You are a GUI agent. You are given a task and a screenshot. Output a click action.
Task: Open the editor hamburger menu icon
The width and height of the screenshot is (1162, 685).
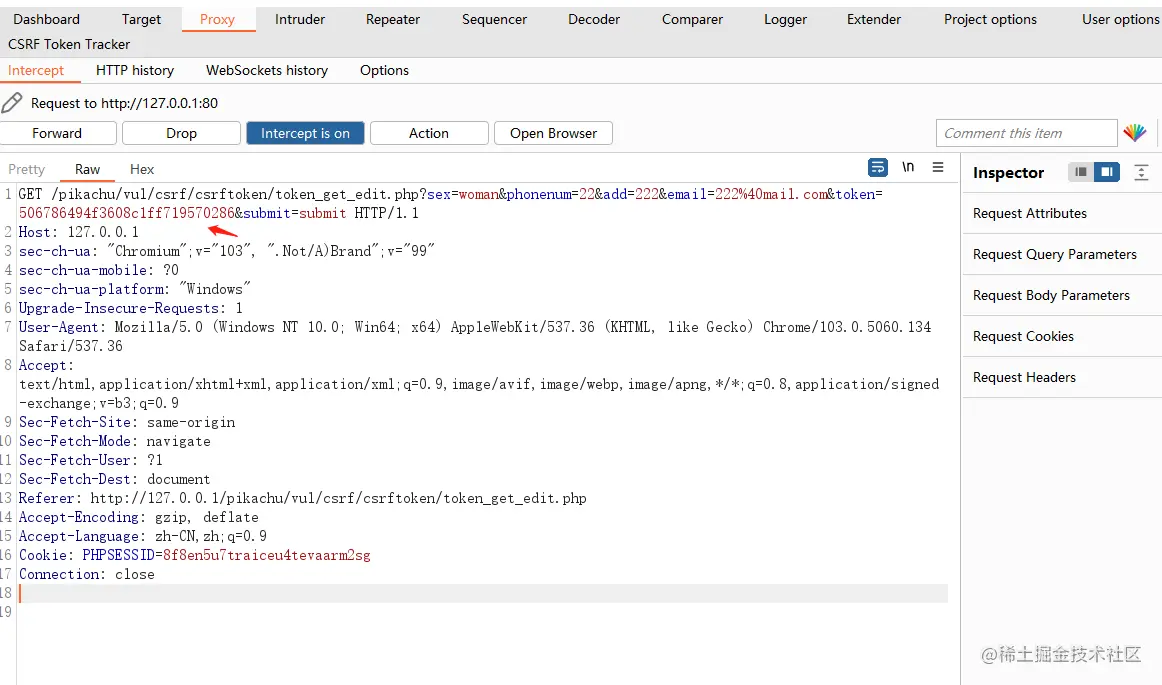[937, 168]
